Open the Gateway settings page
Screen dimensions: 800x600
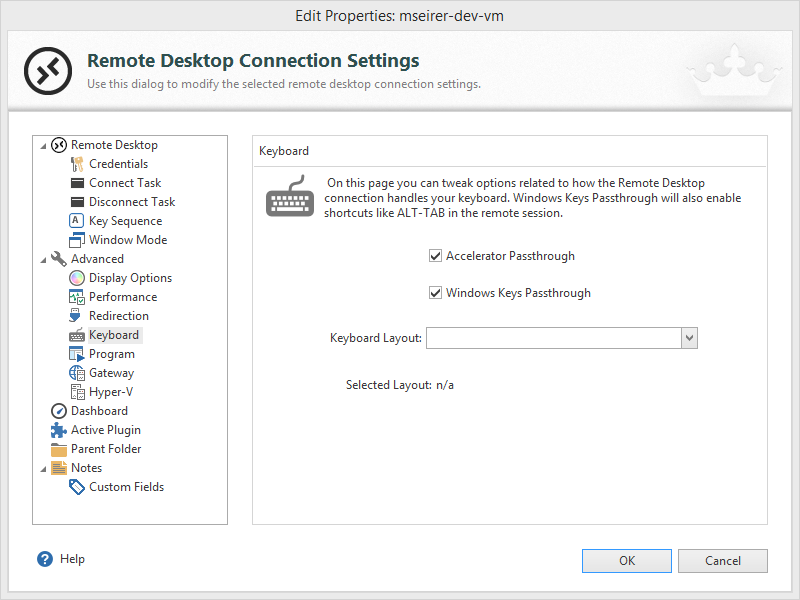(111, 373)
